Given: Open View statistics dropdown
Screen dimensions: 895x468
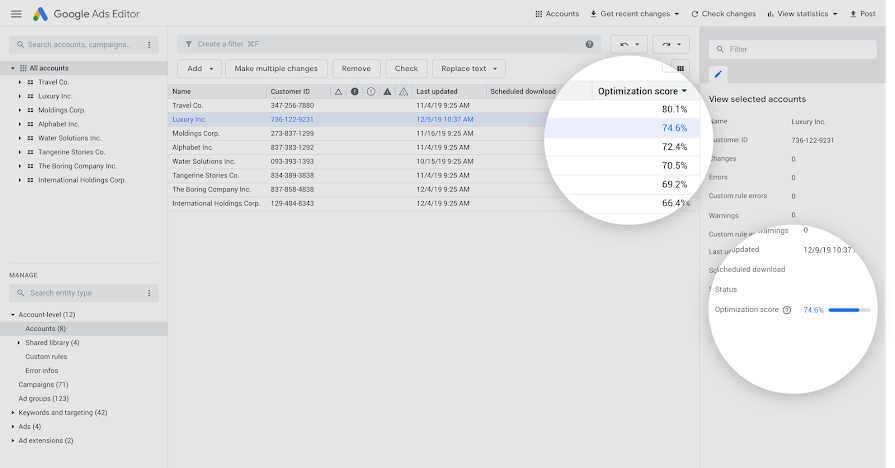Looking at the screenshot, I should 802,14.
